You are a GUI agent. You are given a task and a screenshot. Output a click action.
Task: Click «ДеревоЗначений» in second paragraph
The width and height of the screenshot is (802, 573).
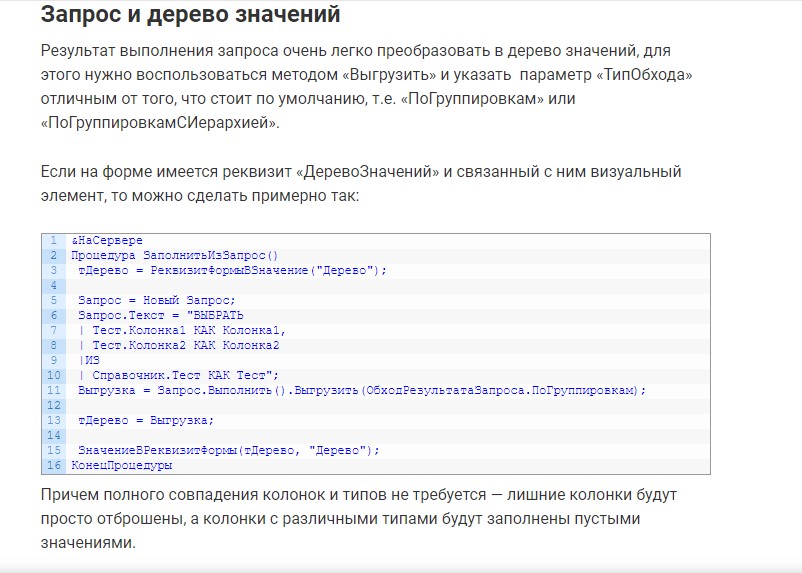tap(367, 171)
